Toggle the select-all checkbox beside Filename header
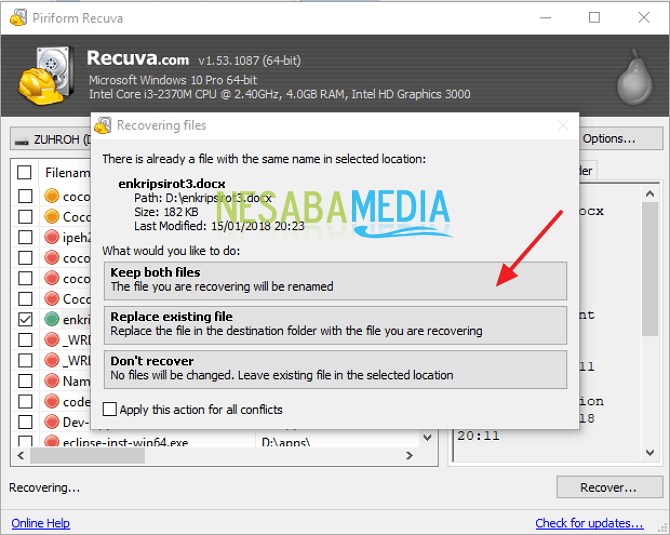The image size is (670, 535). coord(24,173)
